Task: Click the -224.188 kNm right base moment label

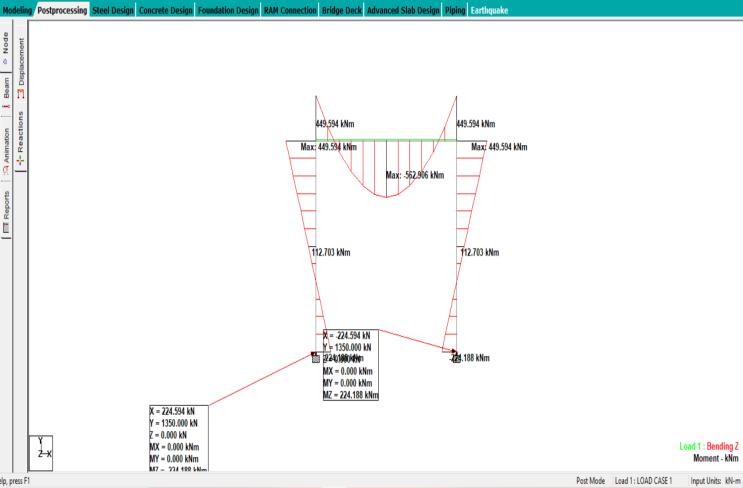Action: click(x=470, y=358)
